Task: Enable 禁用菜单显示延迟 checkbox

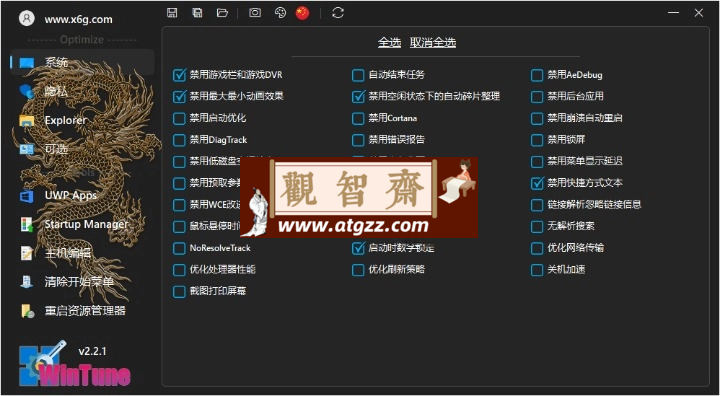Action: pos(537,161)
